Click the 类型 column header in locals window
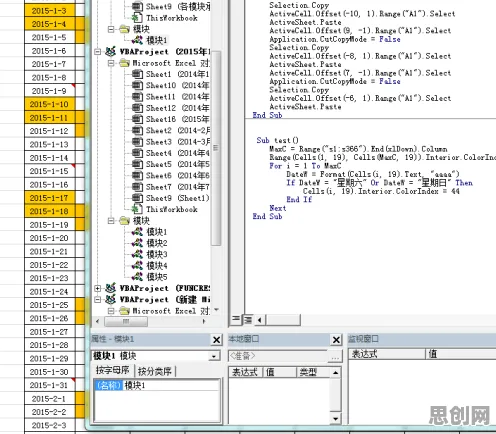 point(312,372)
